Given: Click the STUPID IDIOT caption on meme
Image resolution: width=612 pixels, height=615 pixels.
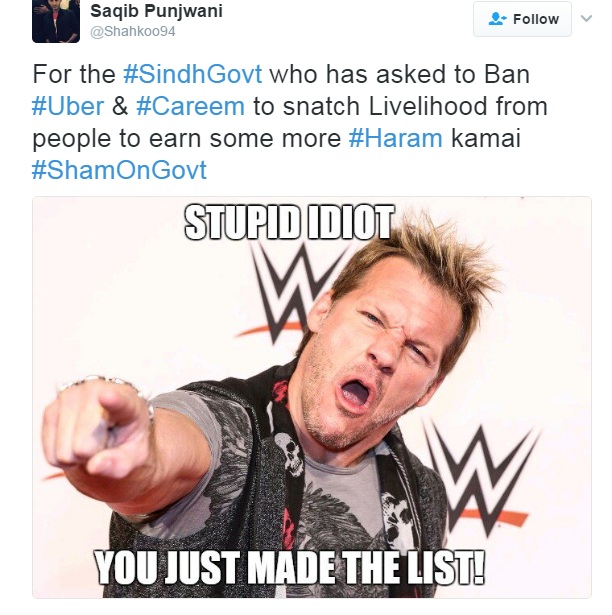Looking at the screenshot, I should [290, 222].
